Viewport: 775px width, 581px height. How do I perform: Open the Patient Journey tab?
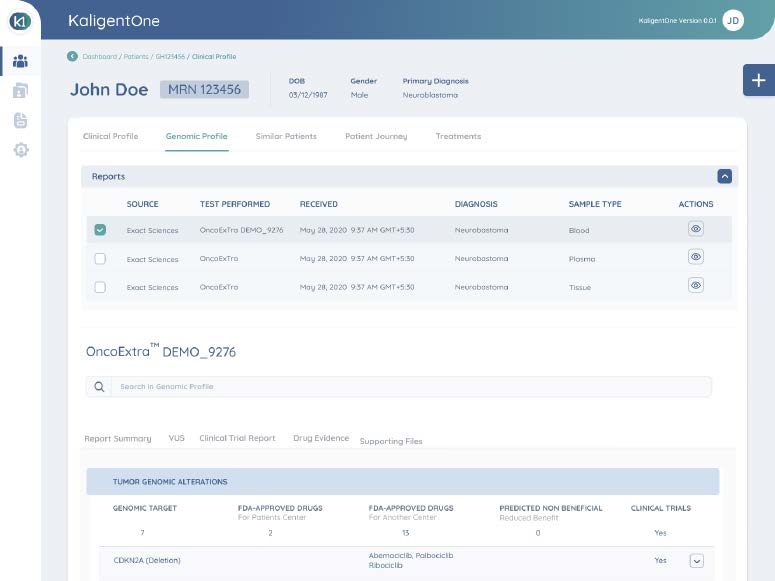(x=376, y=136)
